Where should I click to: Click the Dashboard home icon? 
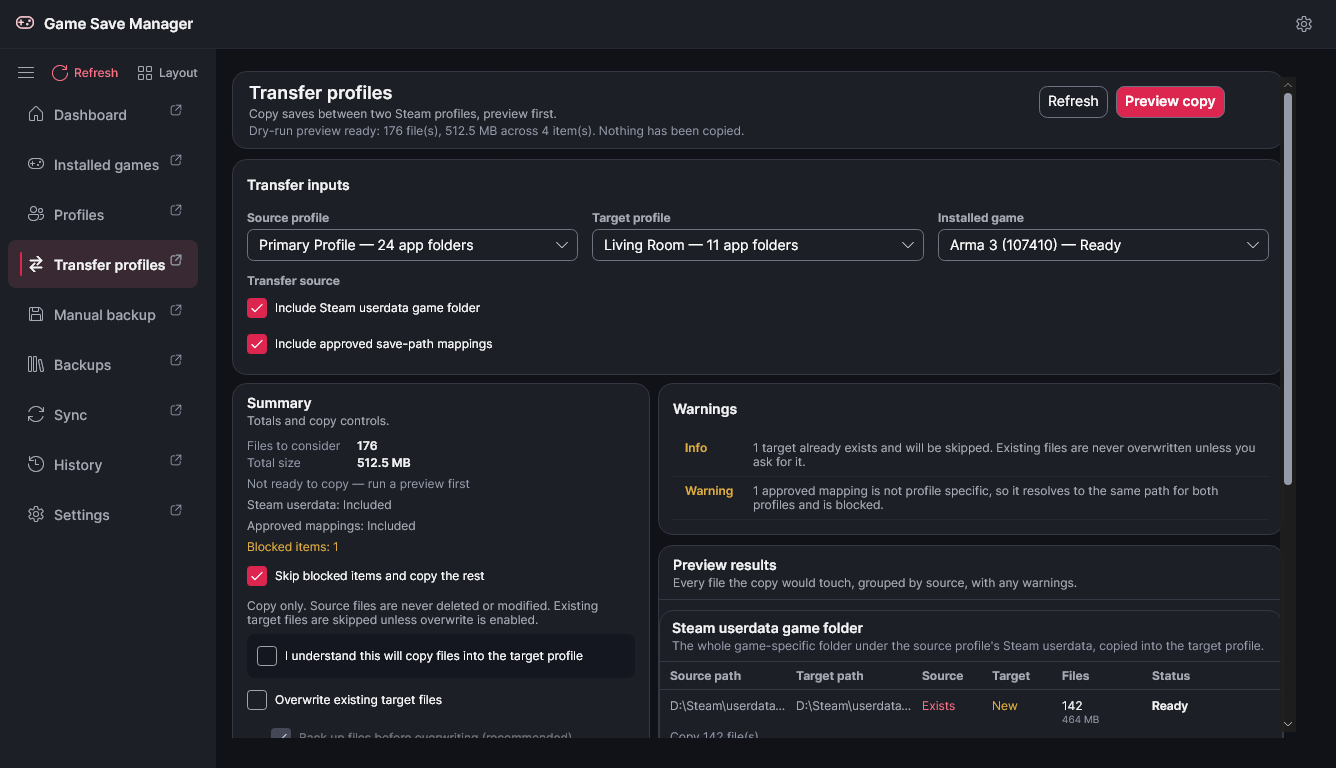(x=36, y=114)
